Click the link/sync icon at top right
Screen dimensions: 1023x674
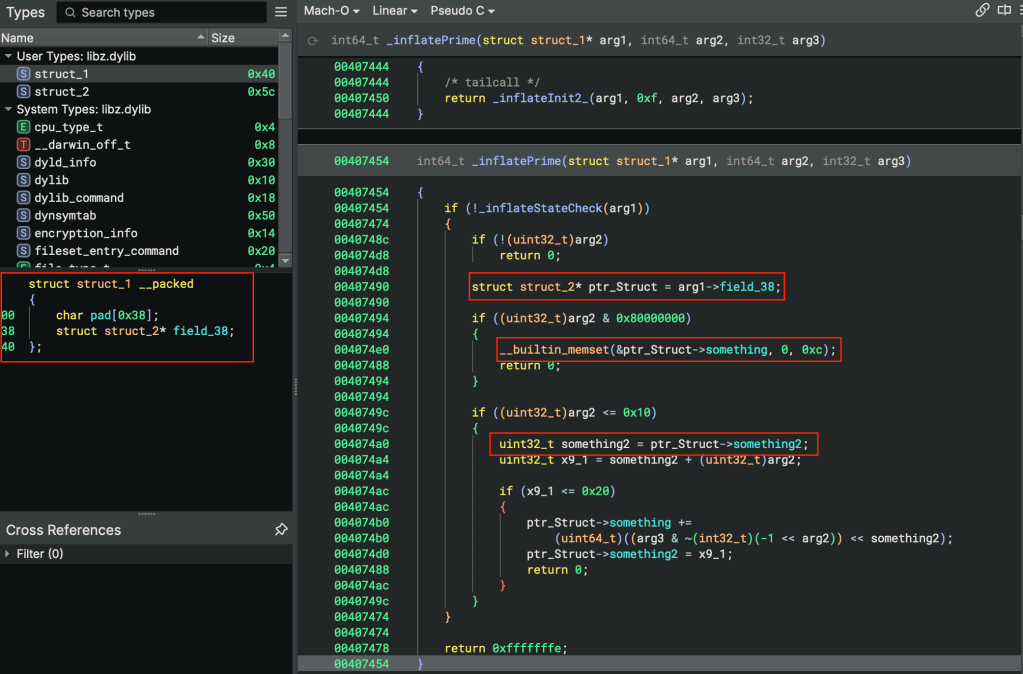click(x=982, y=11)
